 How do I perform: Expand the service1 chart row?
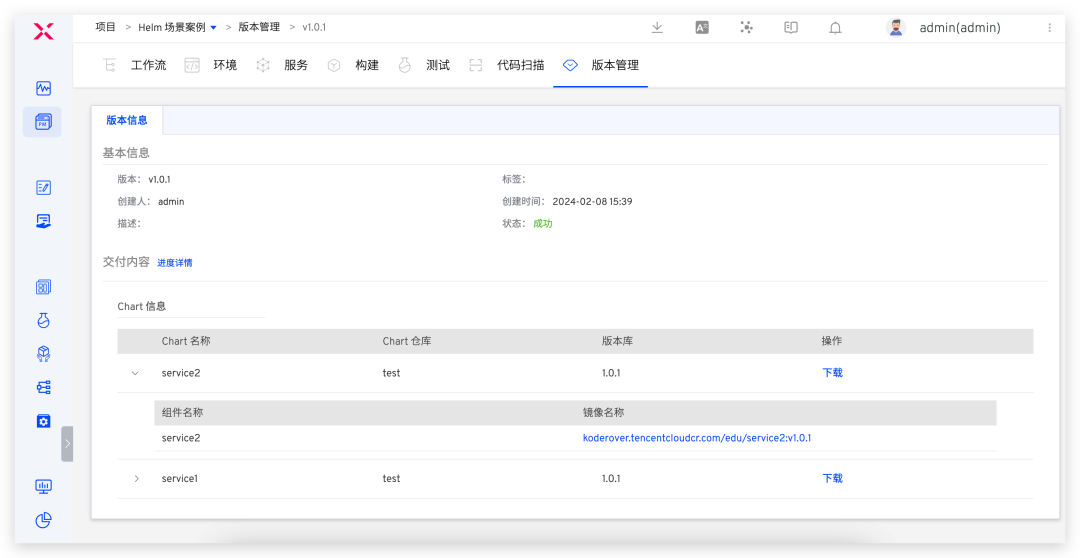coord(136,479)
